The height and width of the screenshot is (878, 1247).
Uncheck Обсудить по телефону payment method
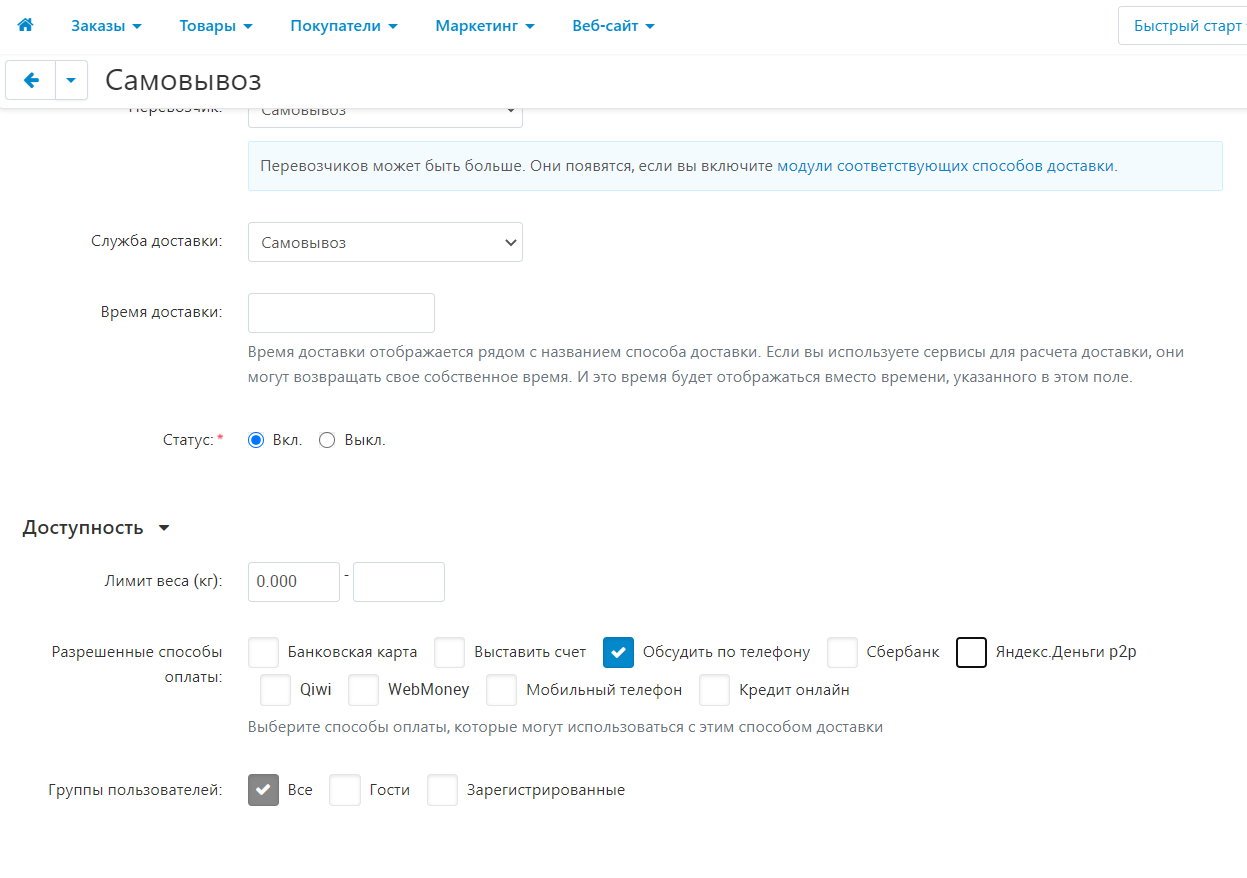pos(619,652)
